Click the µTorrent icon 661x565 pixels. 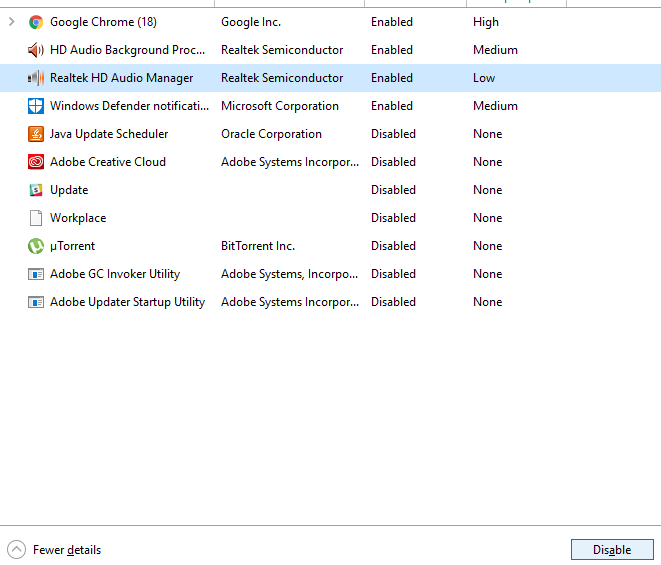(36, 246)
